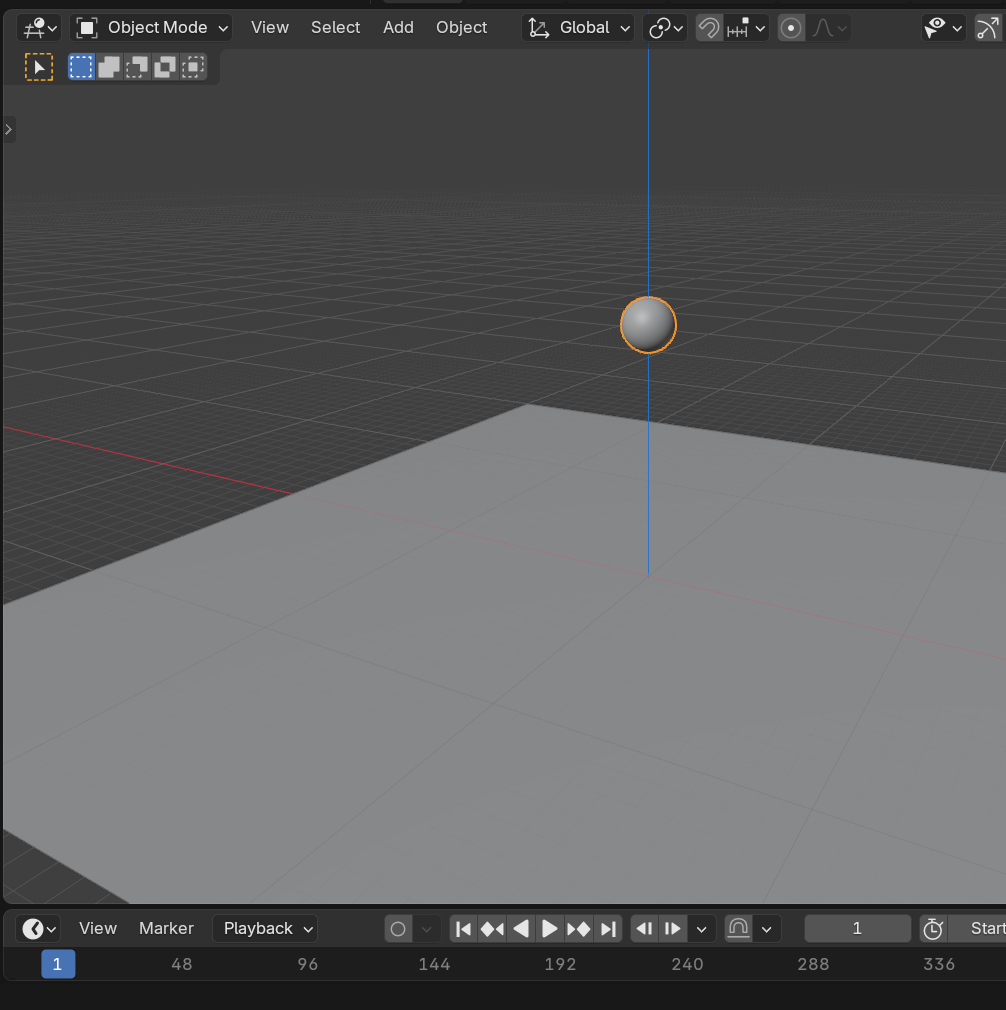Open the Add menu
The width and height of the screenshot is (1006, 1010).
[x=398, y=28]
